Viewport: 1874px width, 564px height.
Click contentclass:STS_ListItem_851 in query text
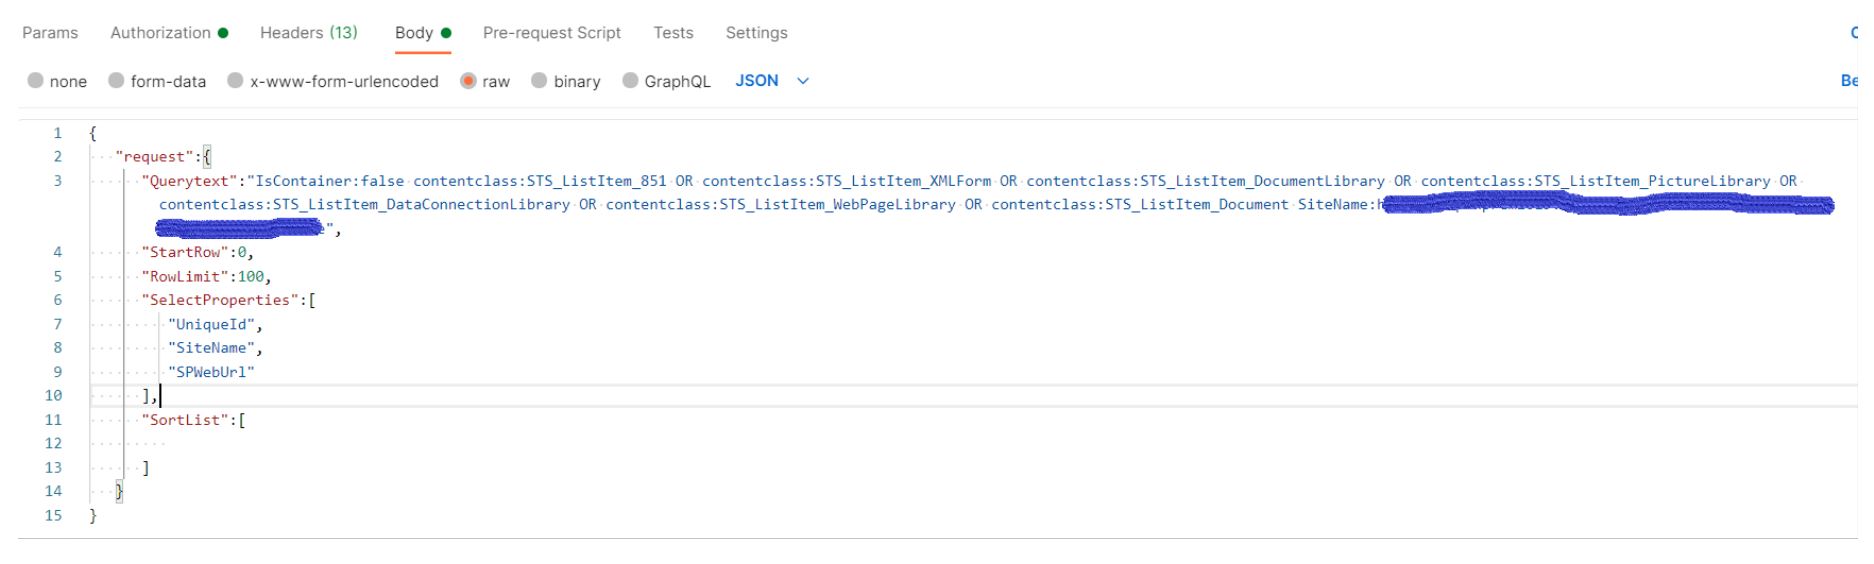540,181
